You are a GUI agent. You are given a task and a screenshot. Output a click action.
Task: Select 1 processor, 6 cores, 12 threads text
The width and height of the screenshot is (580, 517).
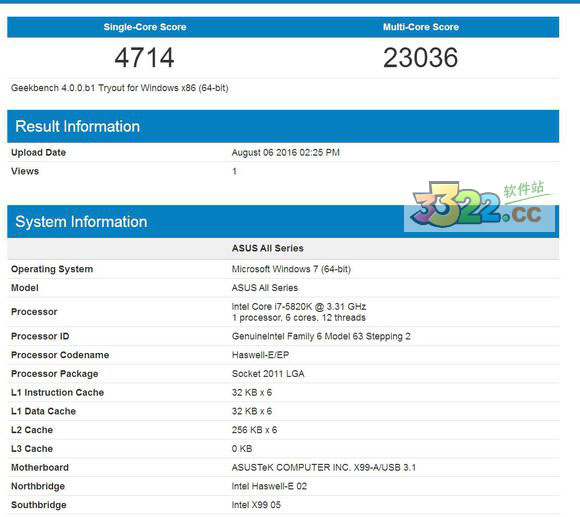(299, 318)
